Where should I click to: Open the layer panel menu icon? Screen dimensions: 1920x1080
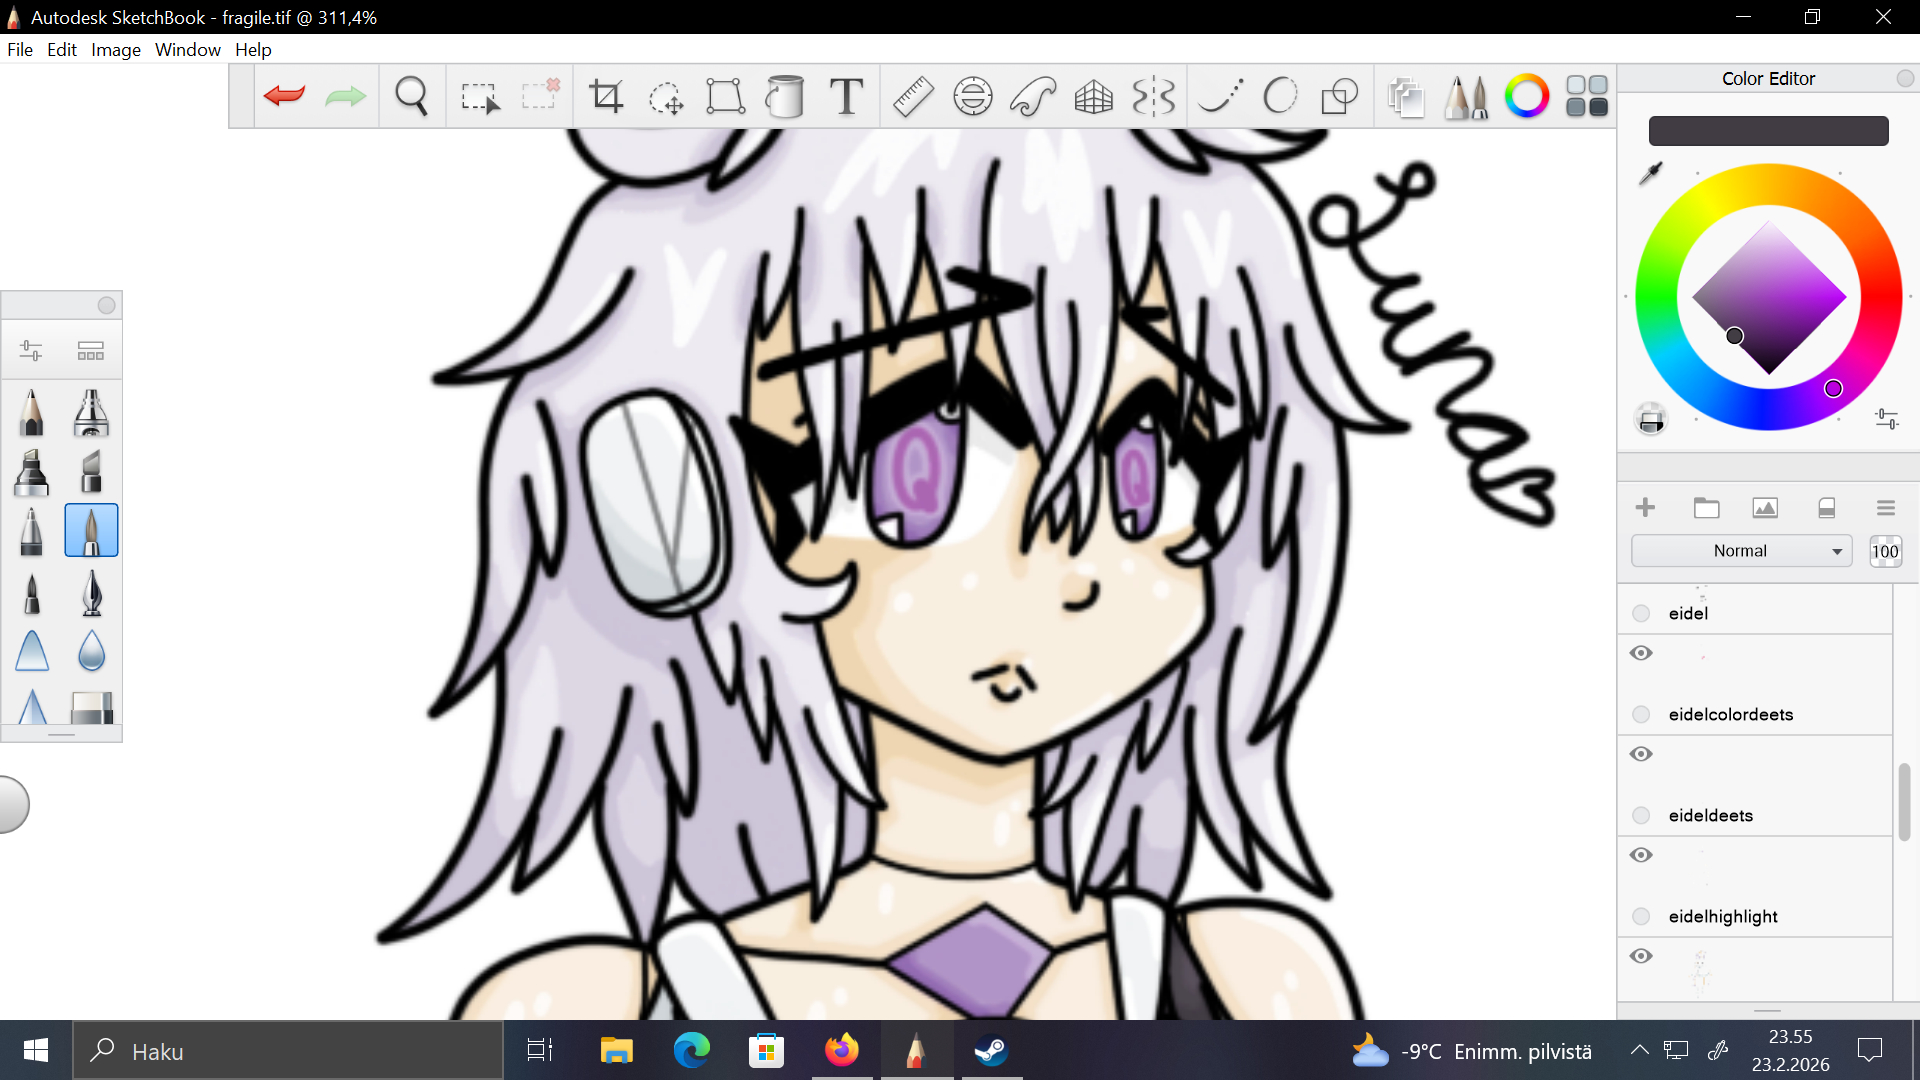[x=1886, y=508]
